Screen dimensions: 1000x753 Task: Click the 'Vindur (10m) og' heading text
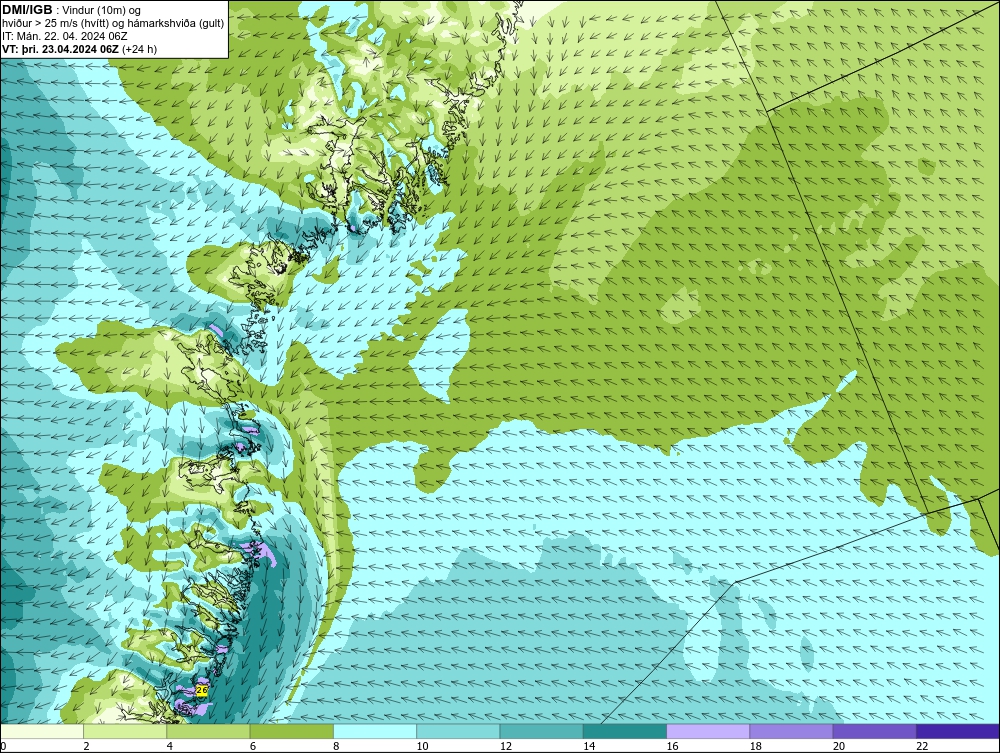[x=103, y=11]
